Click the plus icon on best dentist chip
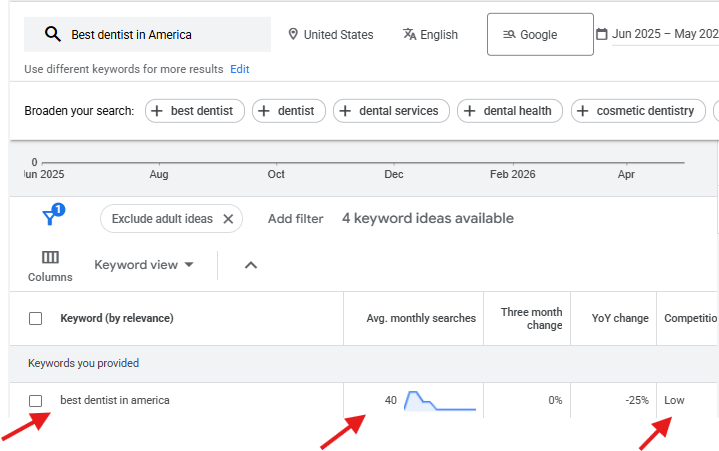Screen dimensions: 719x451 157,111
